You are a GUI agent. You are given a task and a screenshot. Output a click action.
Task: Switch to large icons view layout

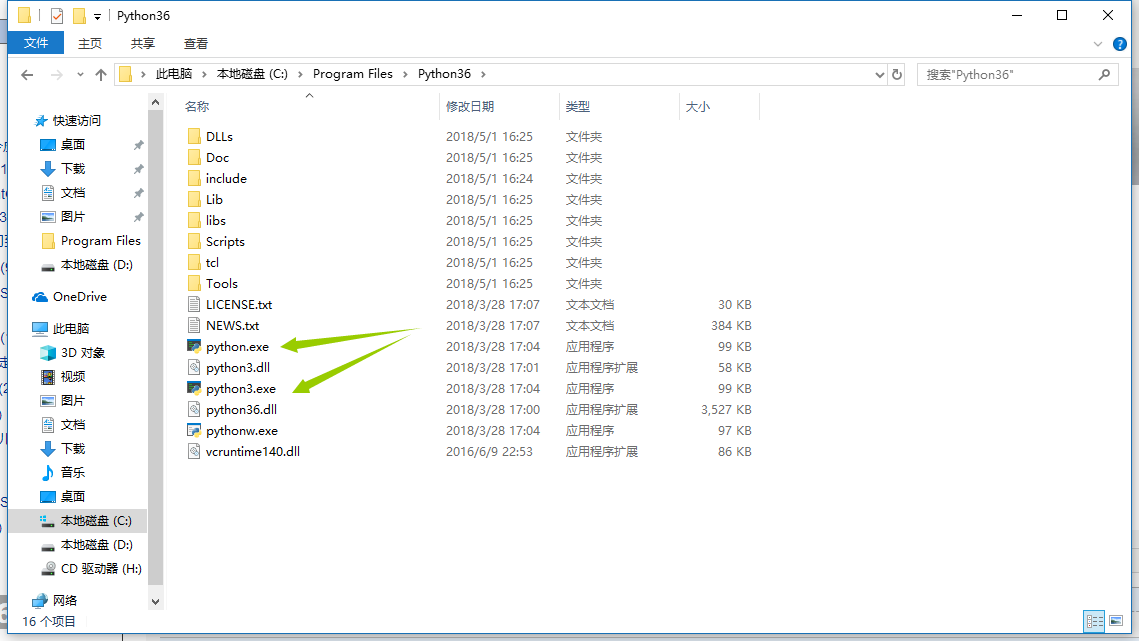[x=1116, y=621]
